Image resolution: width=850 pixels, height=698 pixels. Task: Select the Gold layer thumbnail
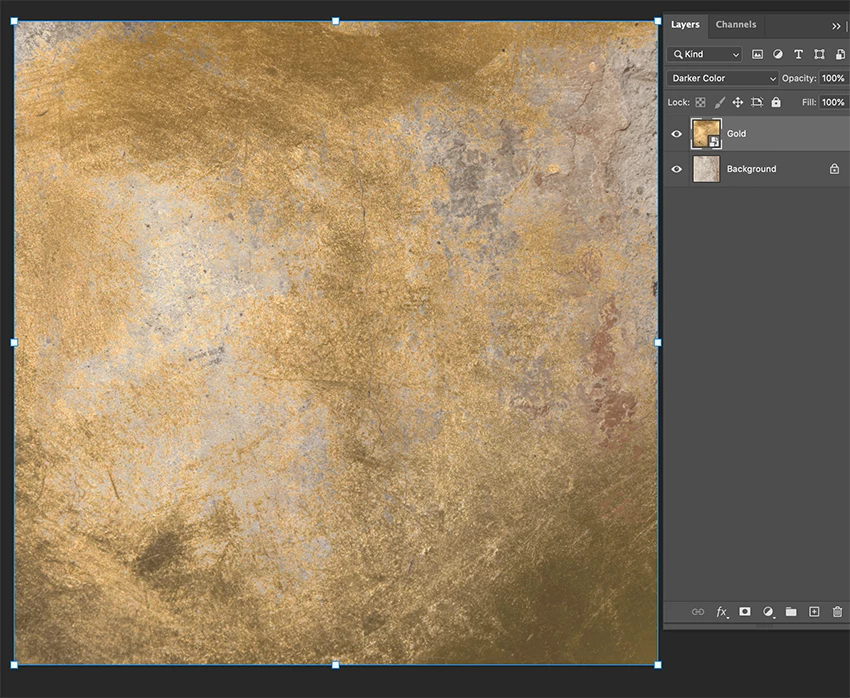706,134
